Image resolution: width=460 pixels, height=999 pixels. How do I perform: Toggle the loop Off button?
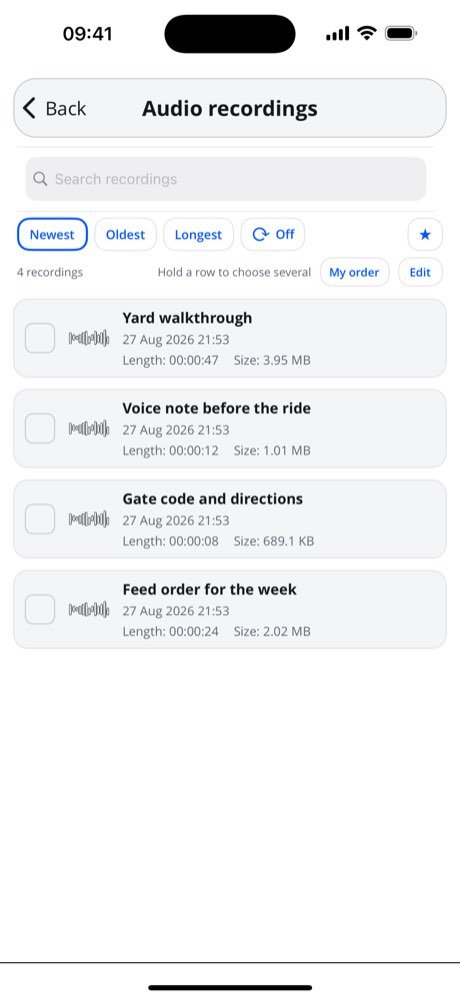pyautogui.click(x=273, y=234)
